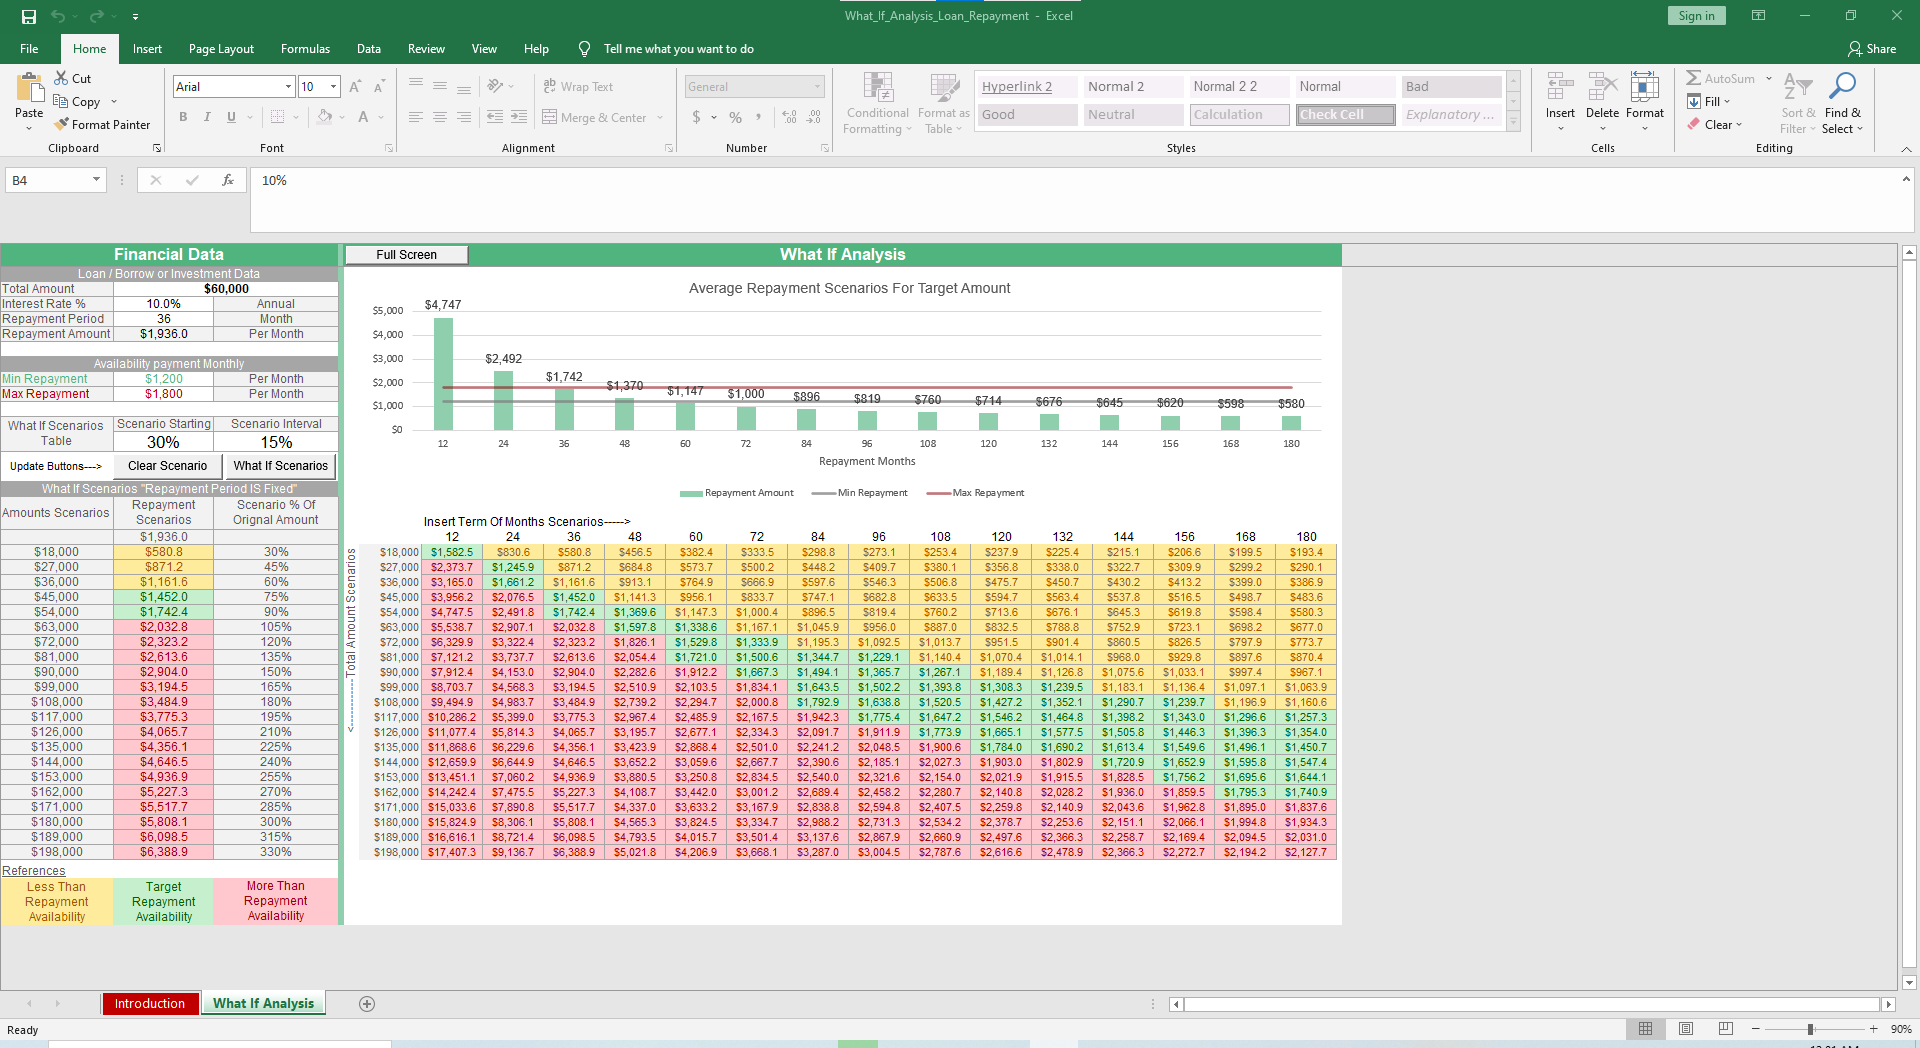Click AutoSum sigma icon

[1694, 78]
